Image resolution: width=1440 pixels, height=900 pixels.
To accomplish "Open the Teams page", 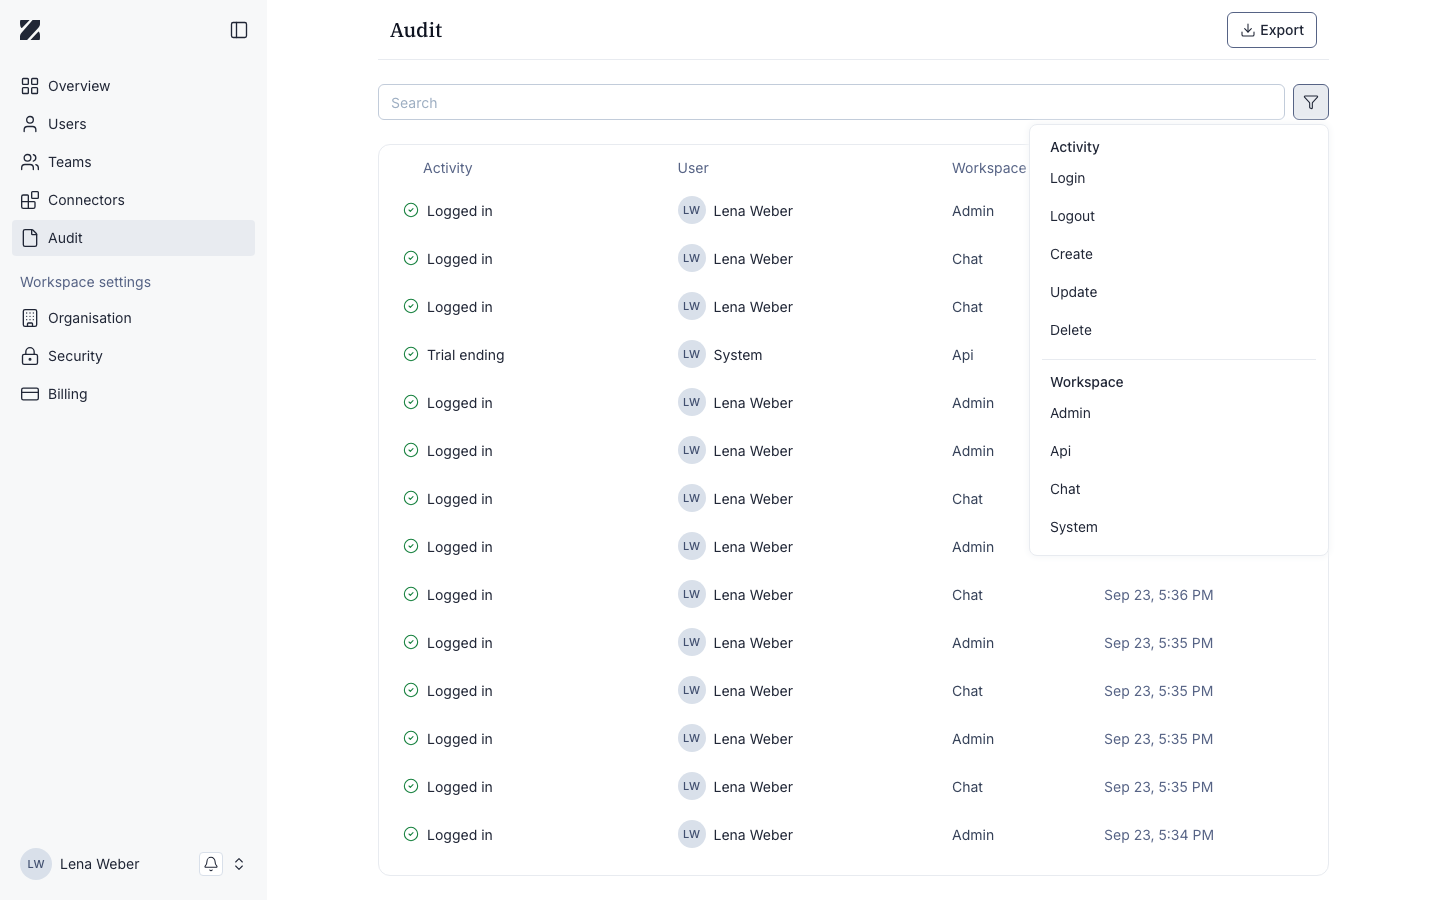I will point(133,162).
